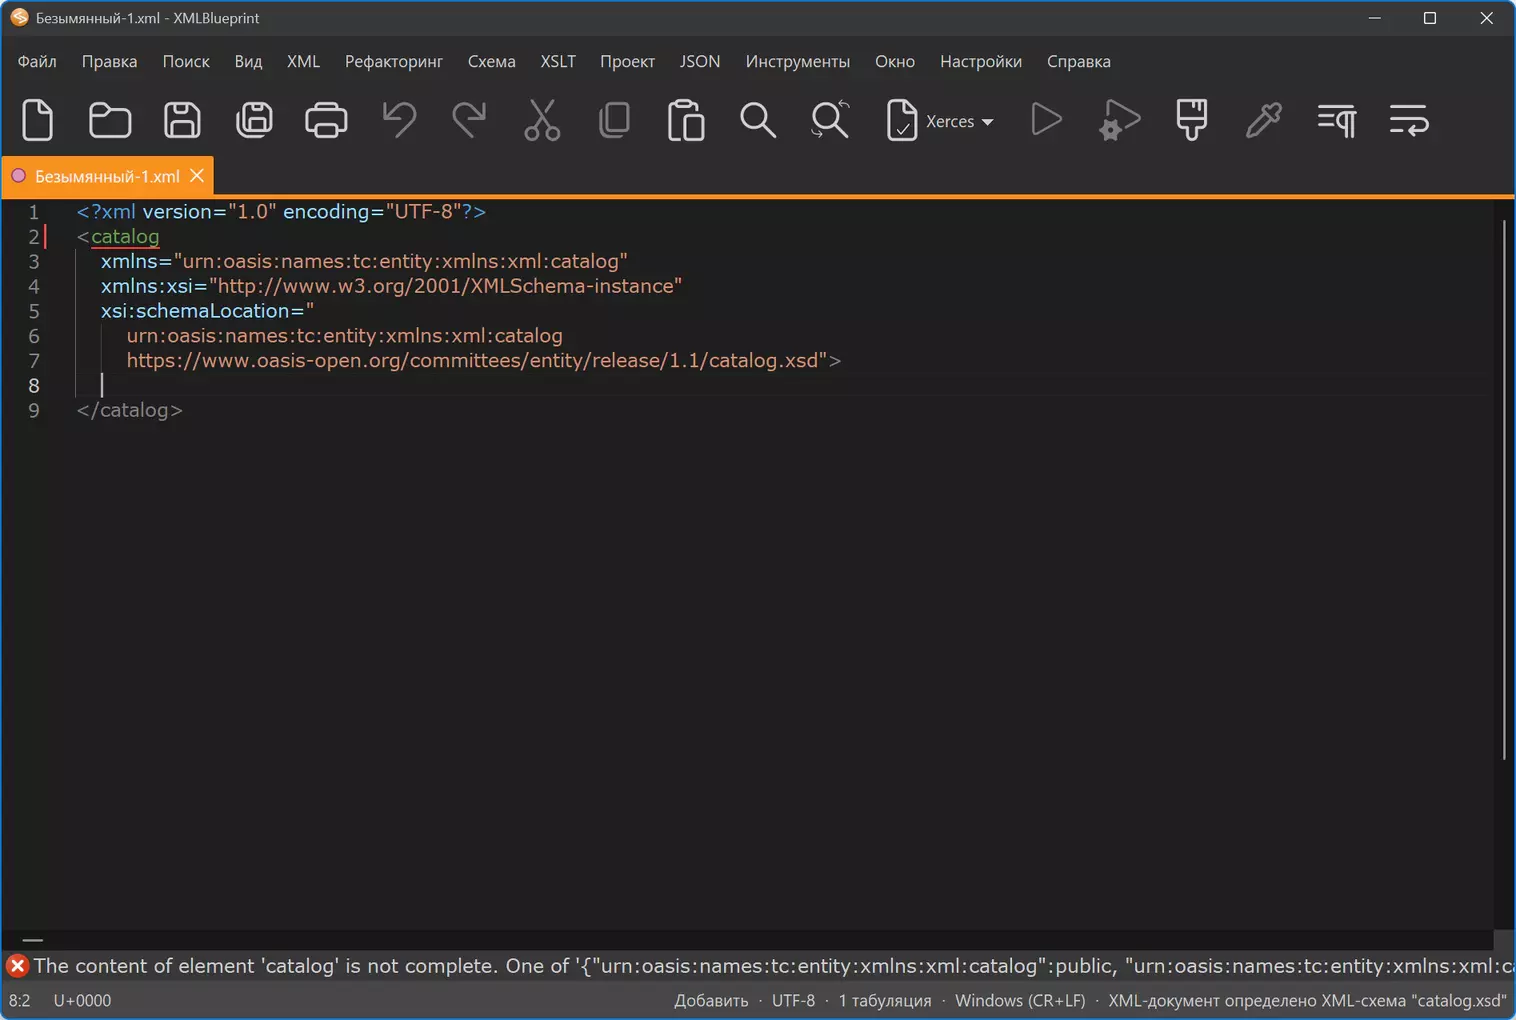Open a file using the folder icon
1516x1020 pixels.
110,121
